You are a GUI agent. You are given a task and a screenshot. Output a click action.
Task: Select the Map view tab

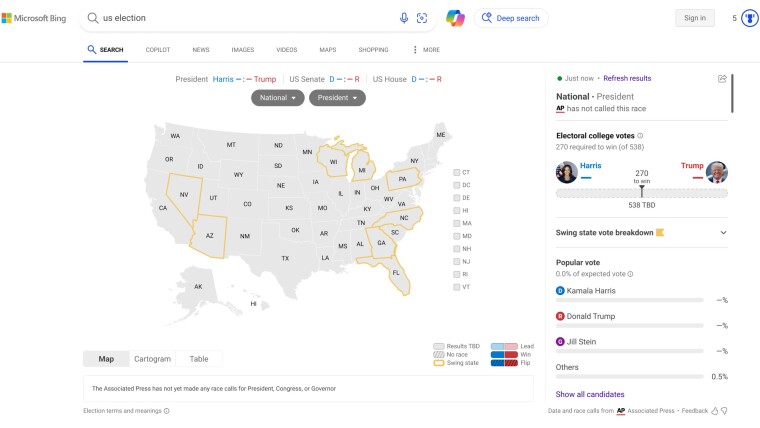pos(106,359)
